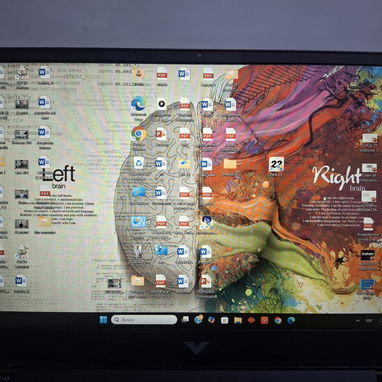Open Task View from the taskbar
The image size is (382, 382).
coord(185,320)
